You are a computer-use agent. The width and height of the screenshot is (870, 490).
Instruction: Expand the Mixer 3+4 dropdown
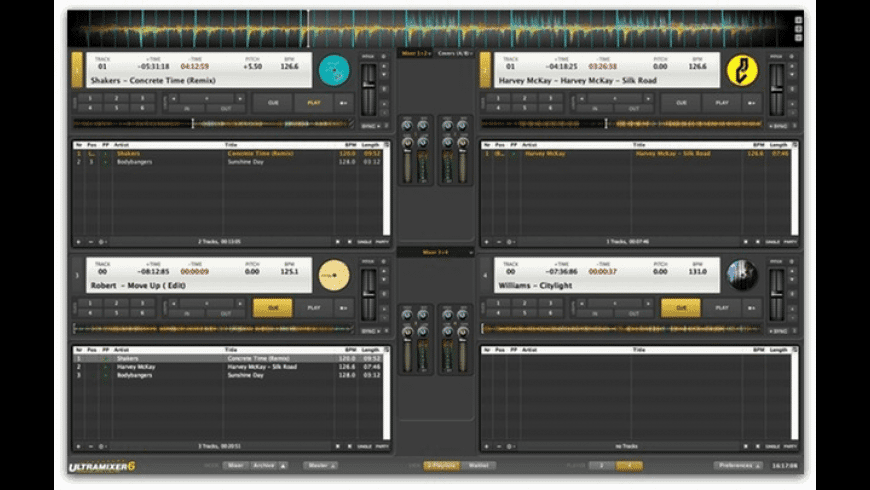(435, 253)
